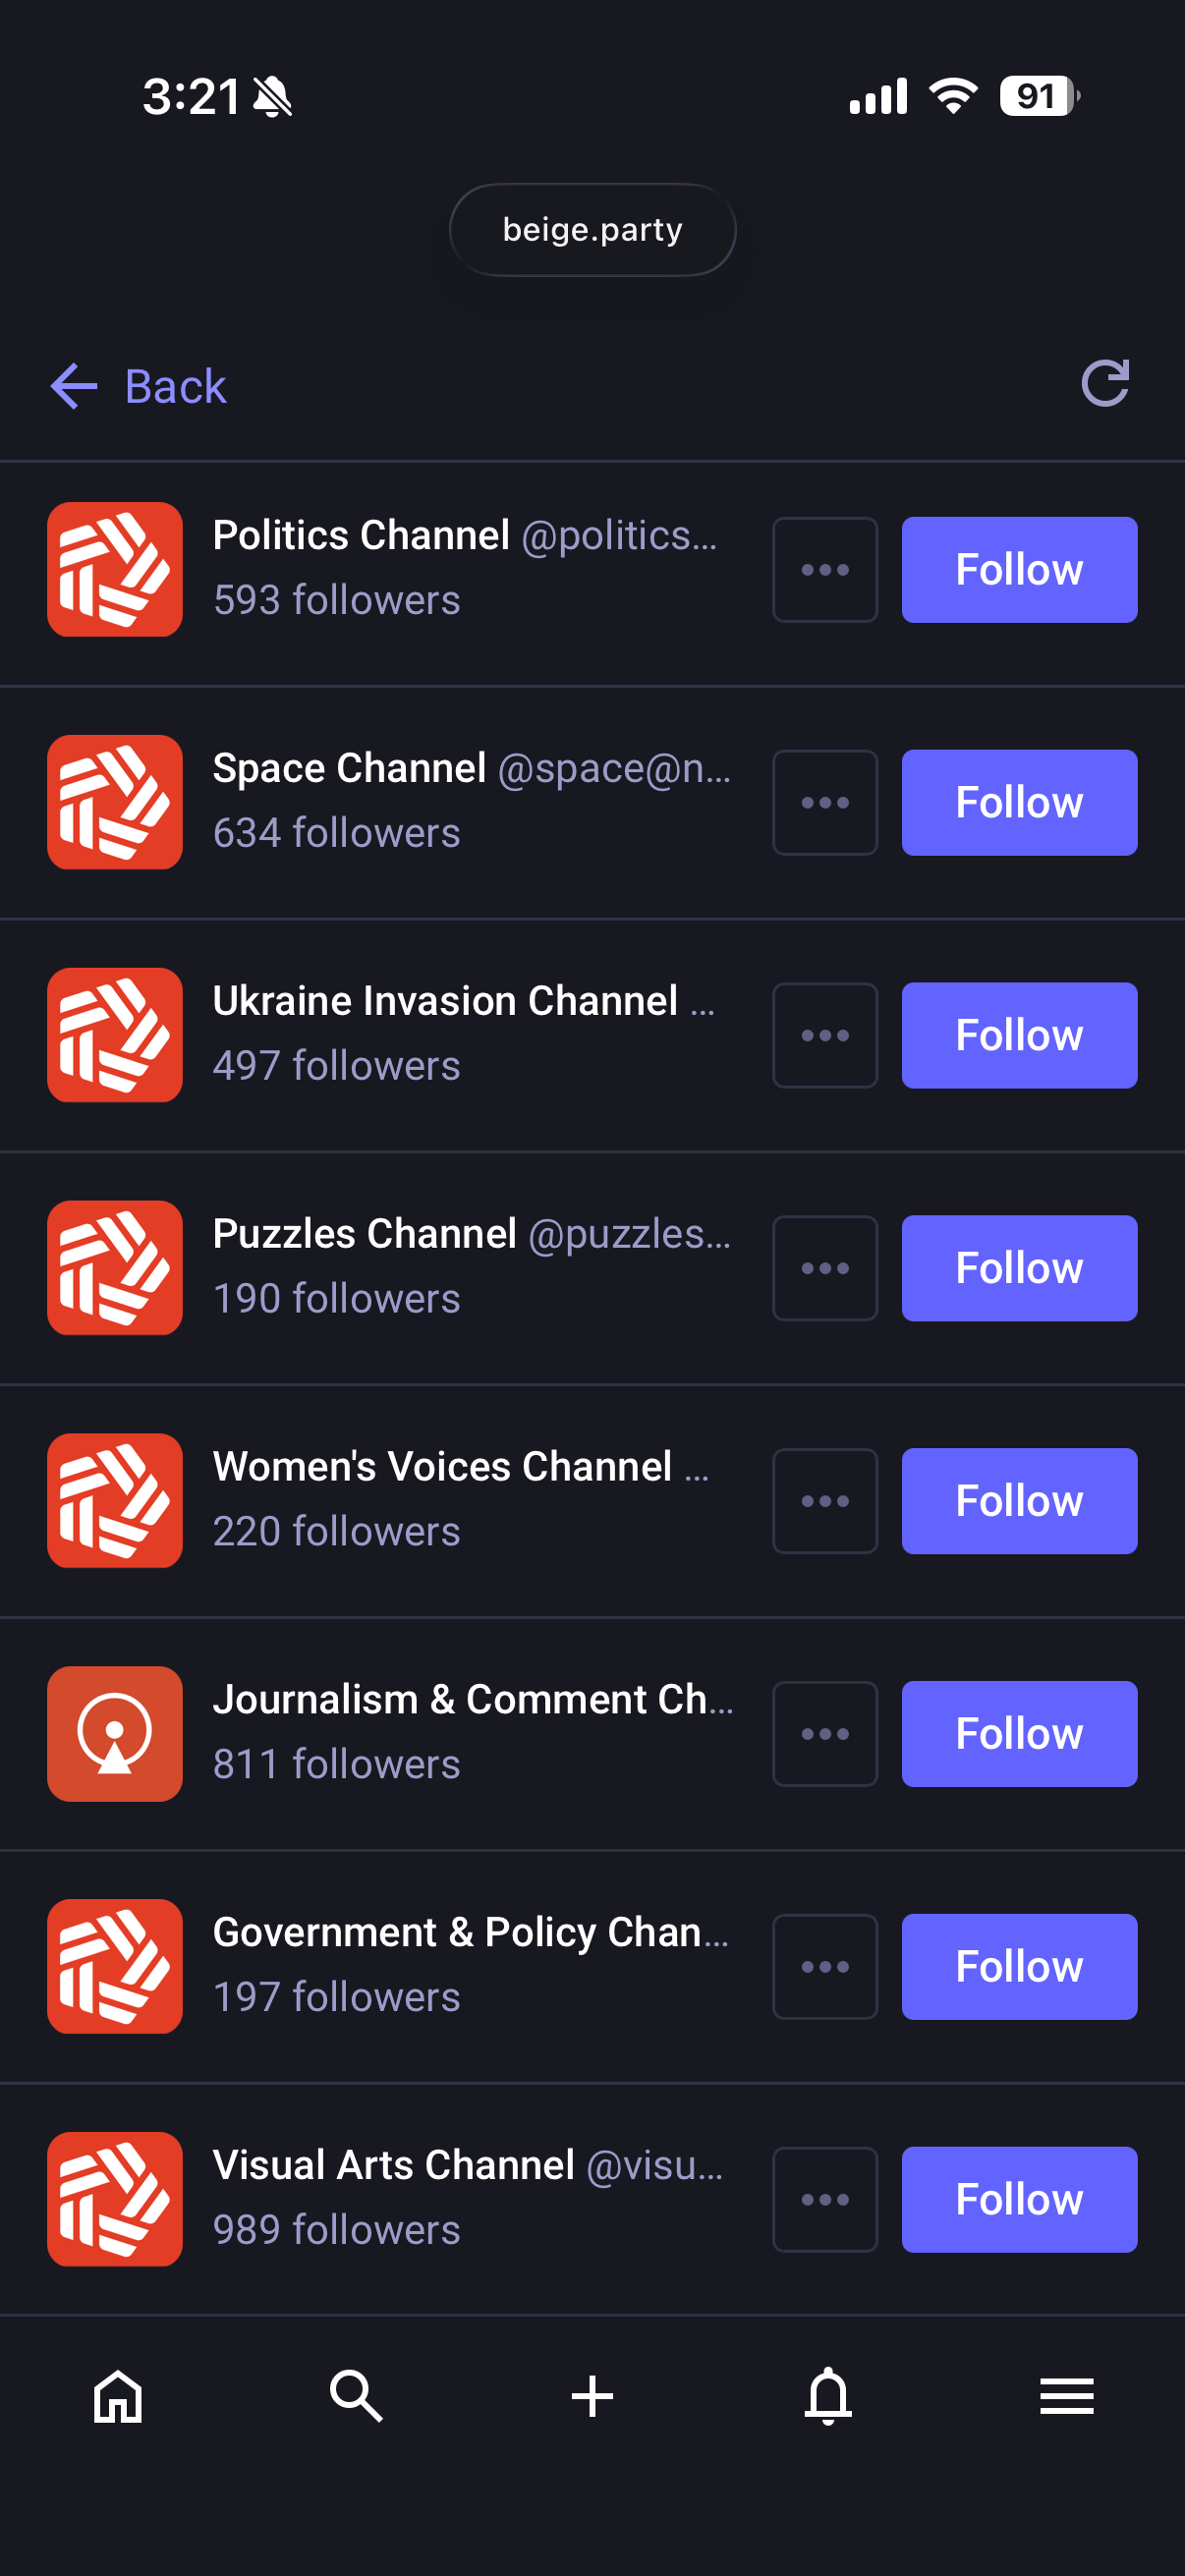
Task: Open the Puzzles Channel profile name
Action: [365, 1234]
